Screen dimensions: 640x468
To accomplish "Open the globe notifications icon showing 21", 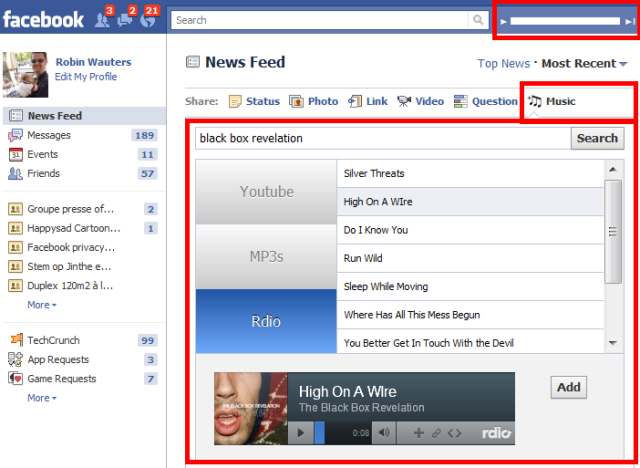I will pos(148,20).
